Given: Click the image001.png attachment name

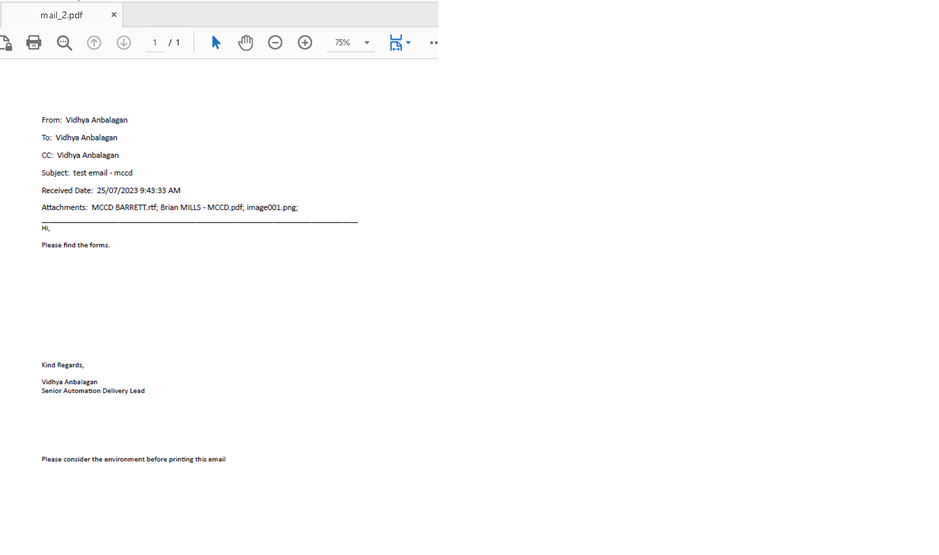Looking at the screenshot, I should (x=272, y=207).
